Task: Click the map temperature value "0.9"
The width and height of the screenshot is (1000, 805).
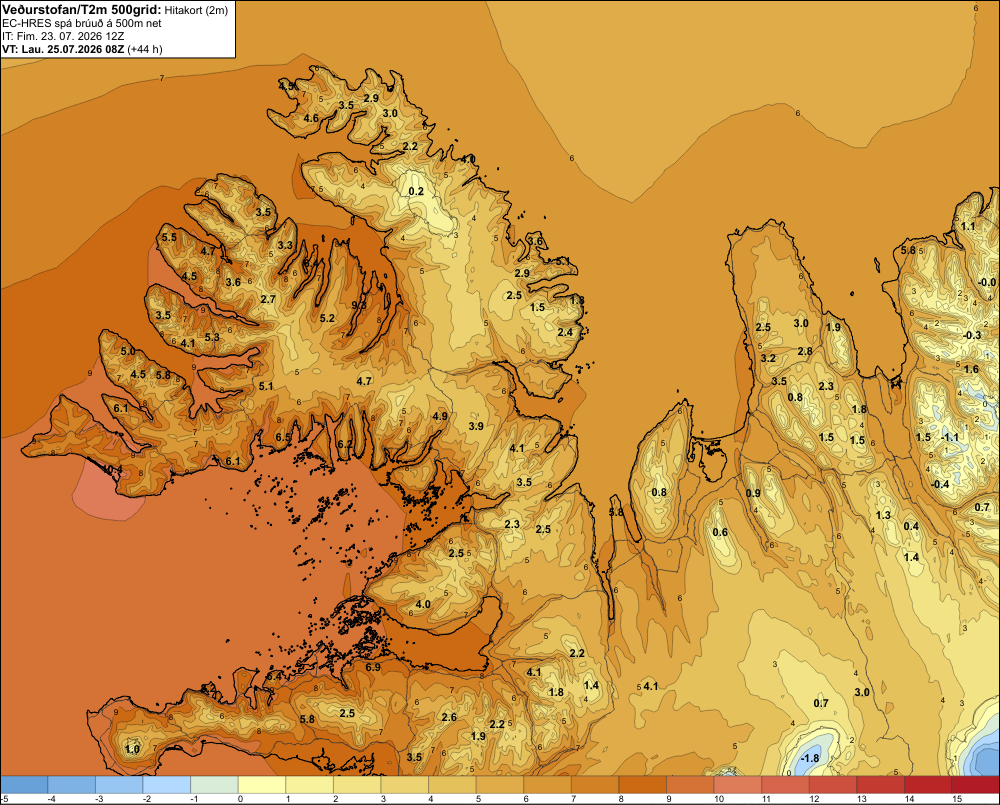Action: click(x=753, y=493)
